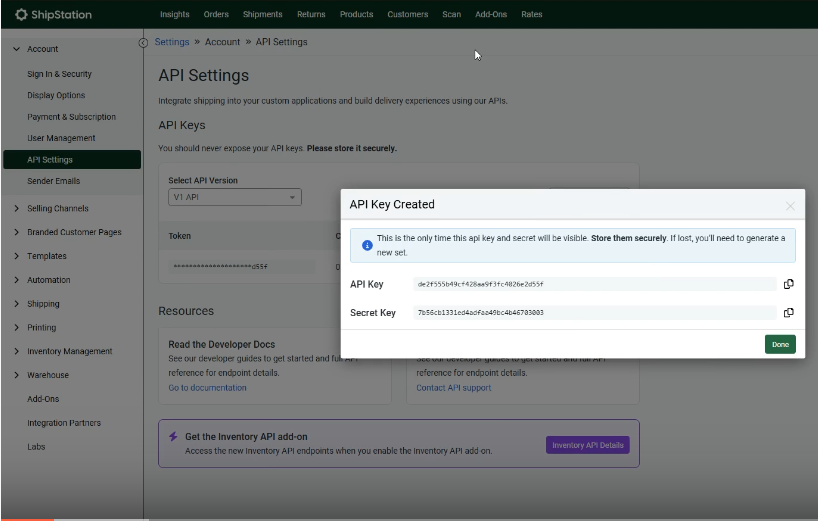Click the ShipStation logo
The image size is (818, 521).
click(56, 14)
